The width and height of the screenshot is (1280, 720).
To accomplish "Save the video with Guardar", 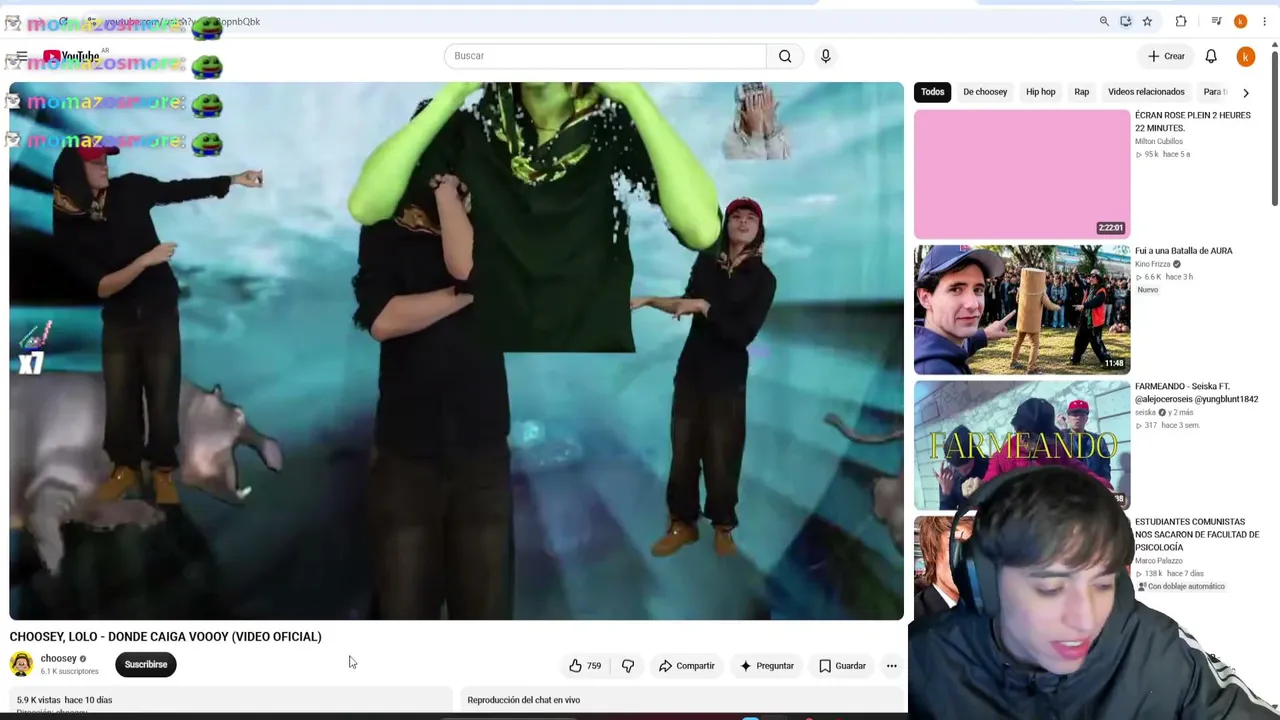I will coord(842,666).
